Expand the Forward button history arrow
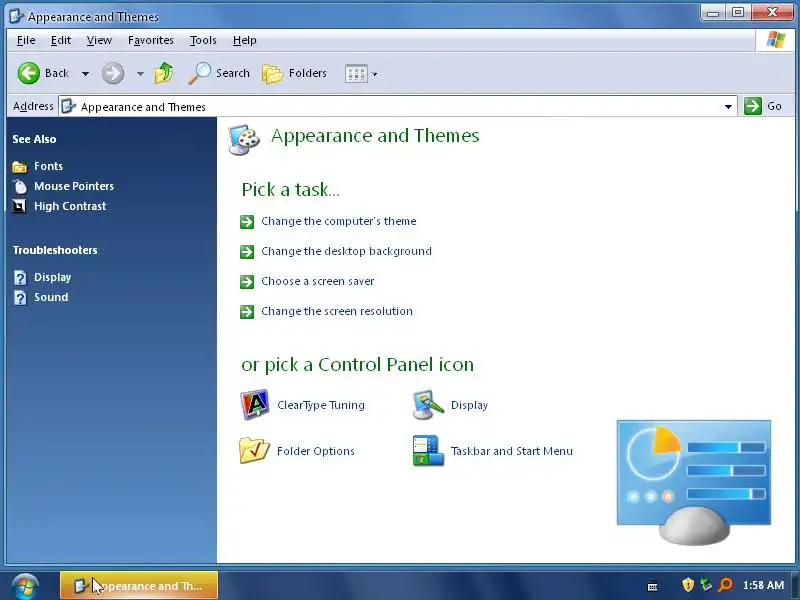 (140, 74)
